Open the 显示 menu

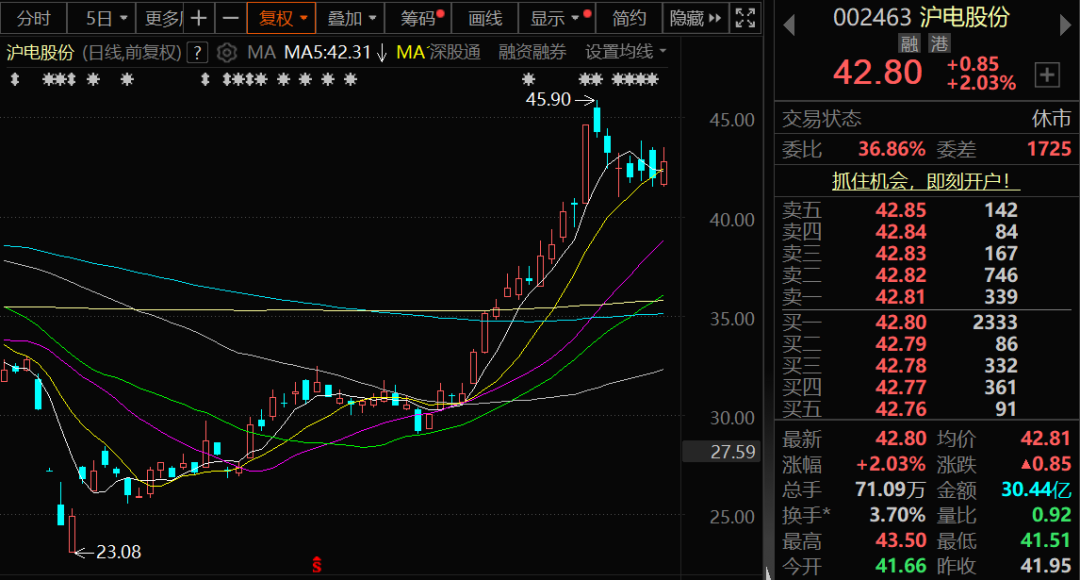pyautogui.click(x=556, y=18)
